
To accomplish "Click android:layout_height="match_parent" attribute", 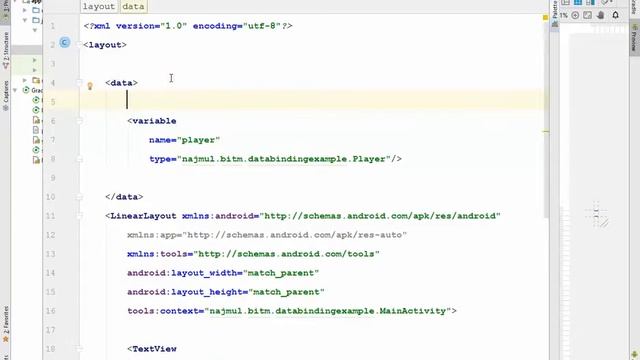I will (x=226, y=292).
